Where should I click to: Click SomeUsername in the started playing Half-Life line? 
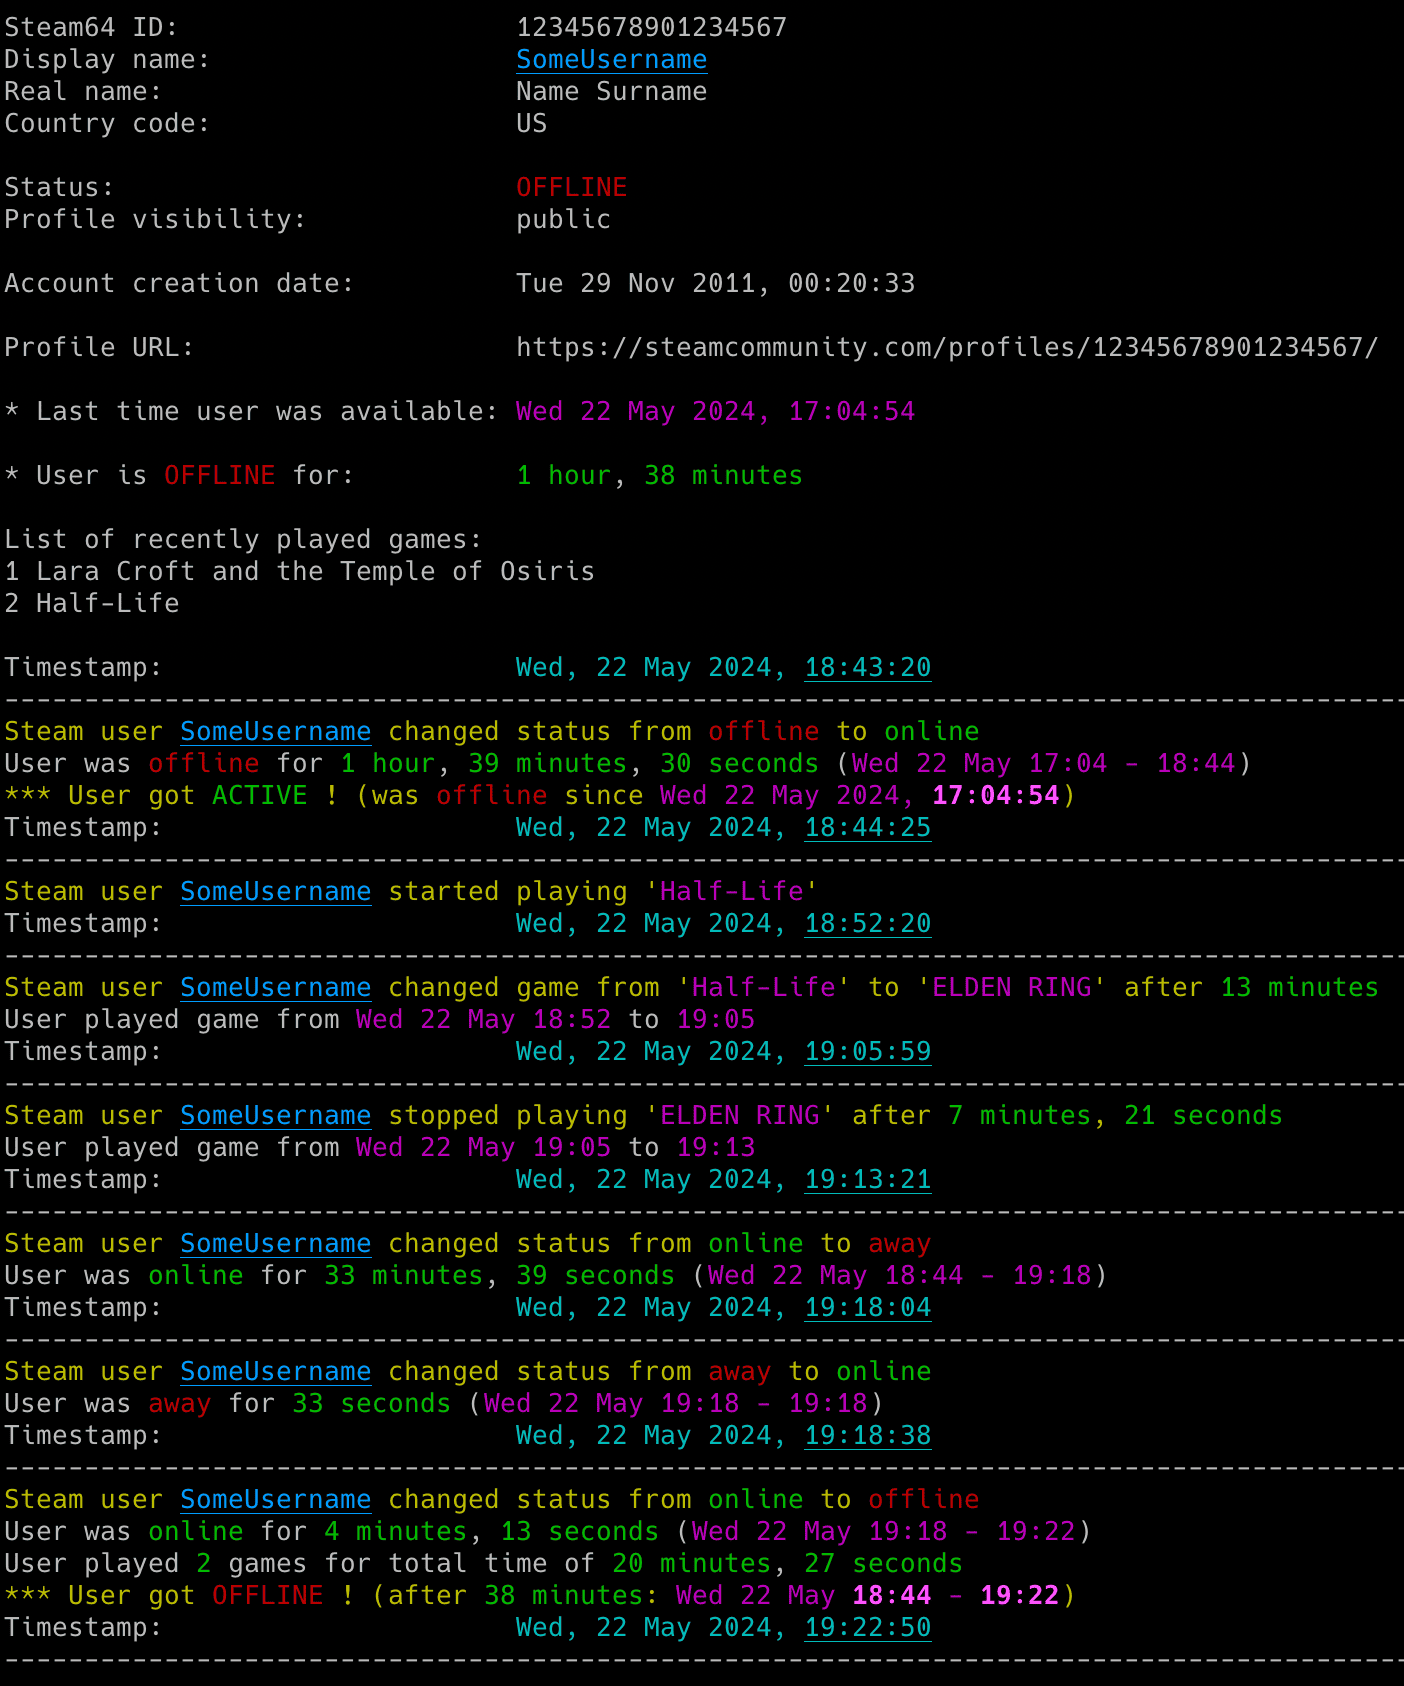(276, 892)
